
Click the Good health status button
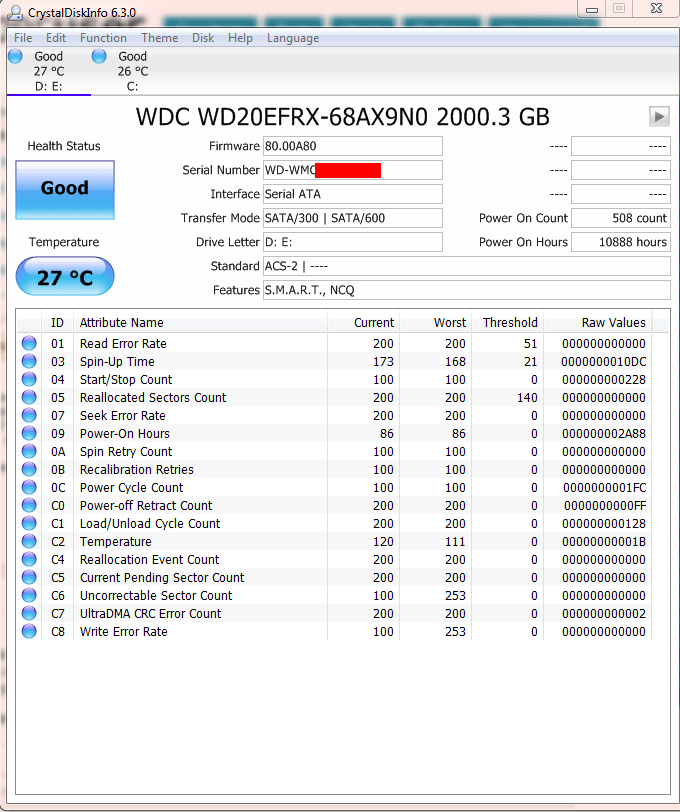pos(65,188)
